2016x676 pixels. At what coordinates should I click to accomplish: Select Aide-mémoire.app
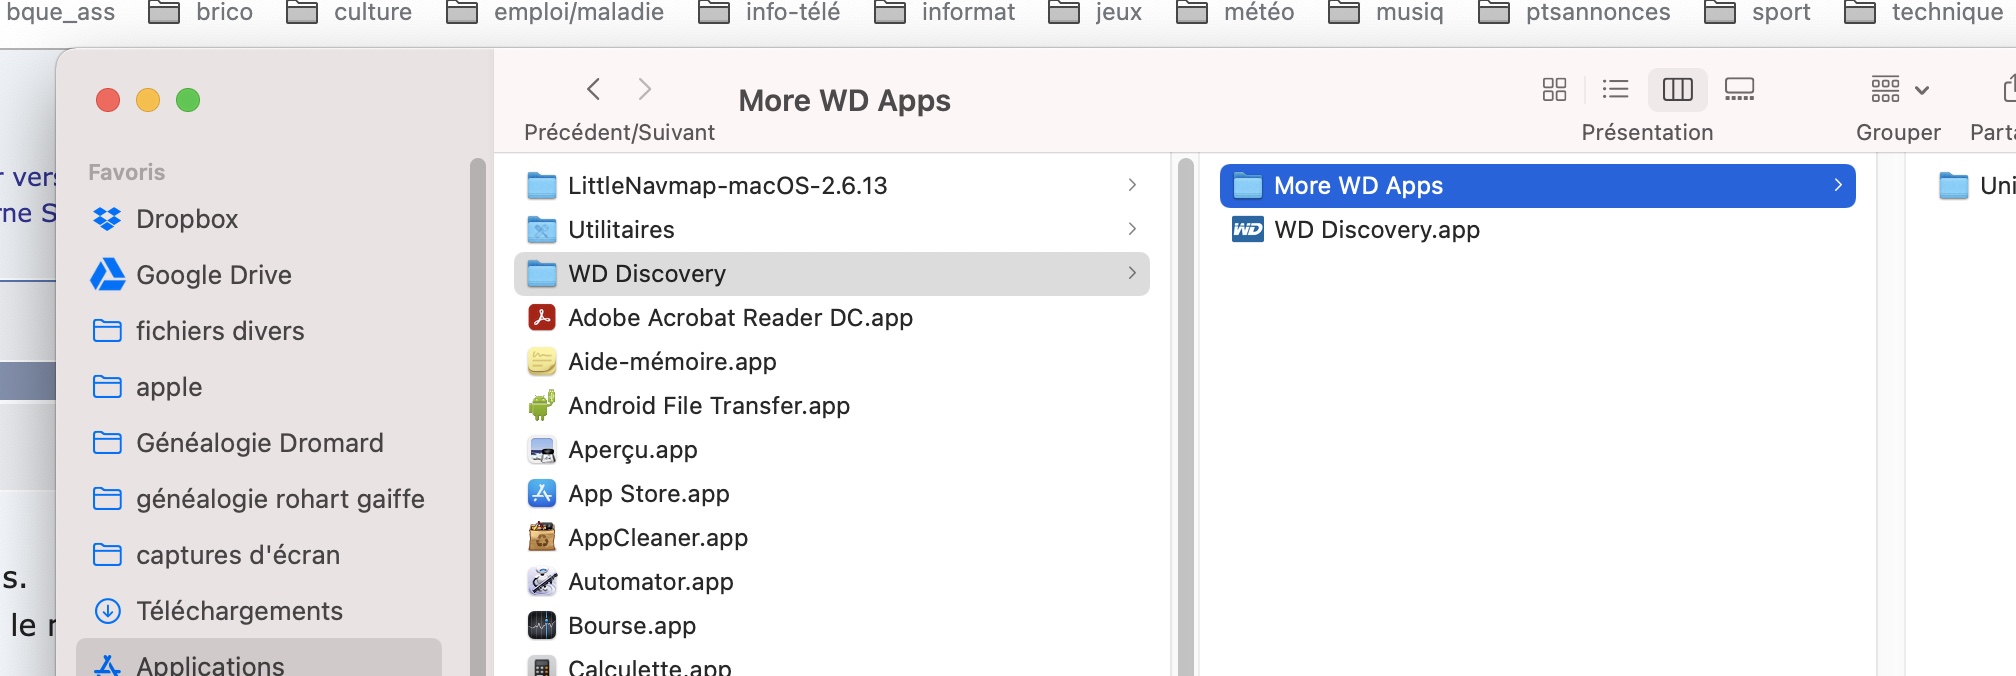[x=831, y=361]
